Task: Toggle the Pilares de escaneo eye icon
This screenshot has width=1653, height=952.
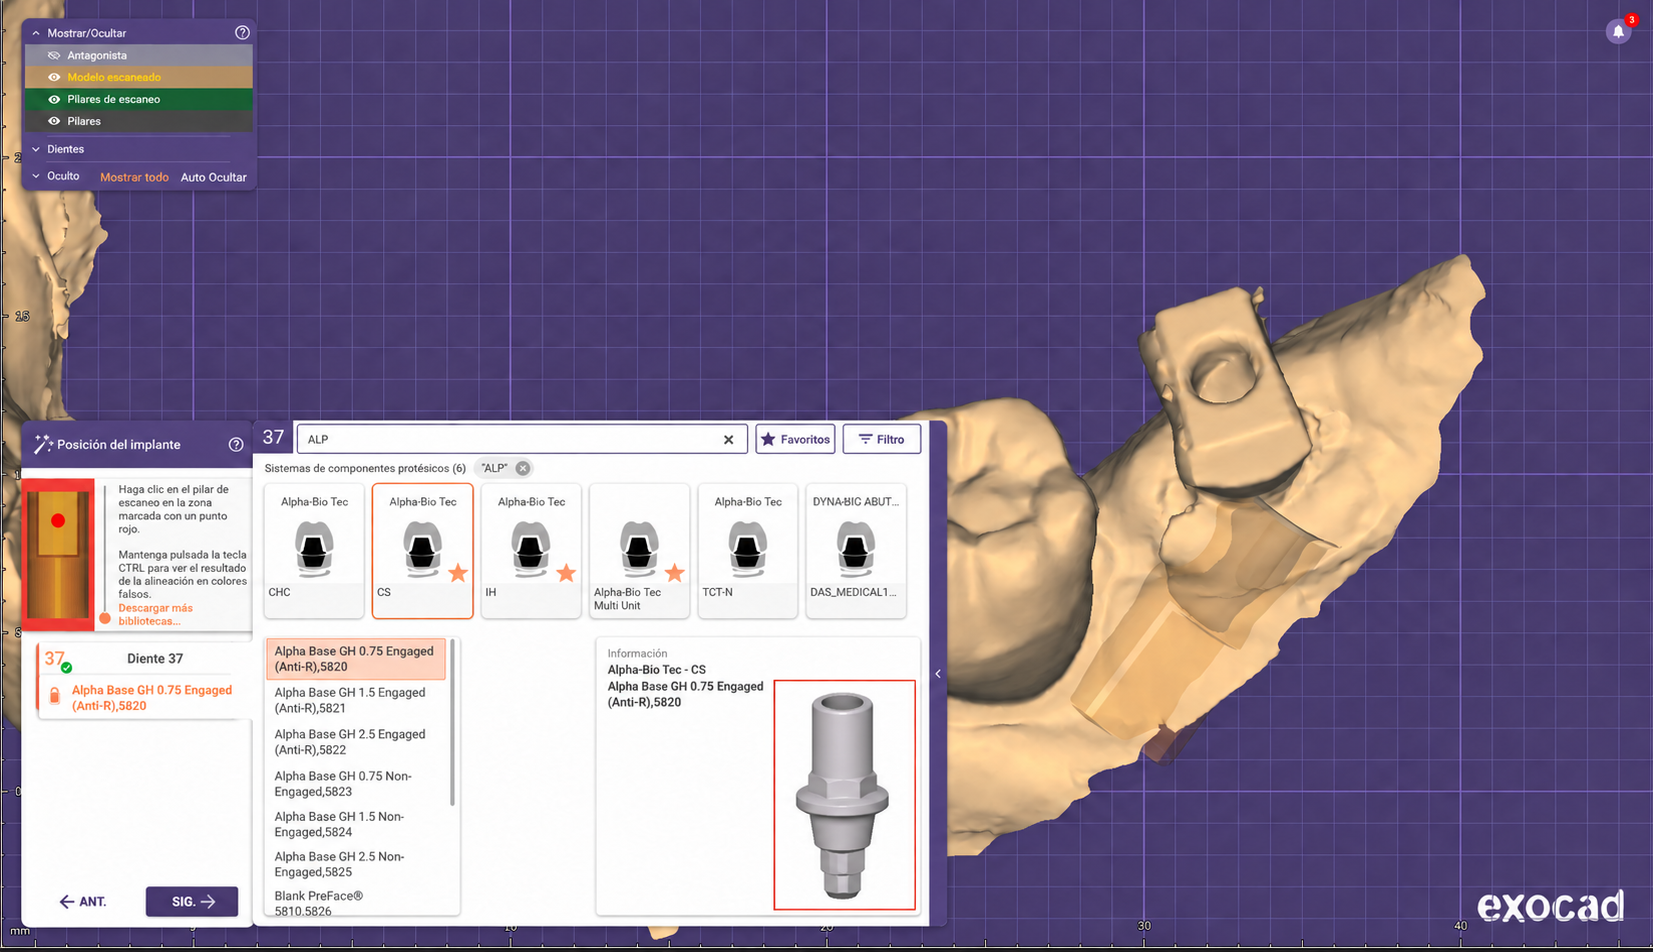Action: 54,99
